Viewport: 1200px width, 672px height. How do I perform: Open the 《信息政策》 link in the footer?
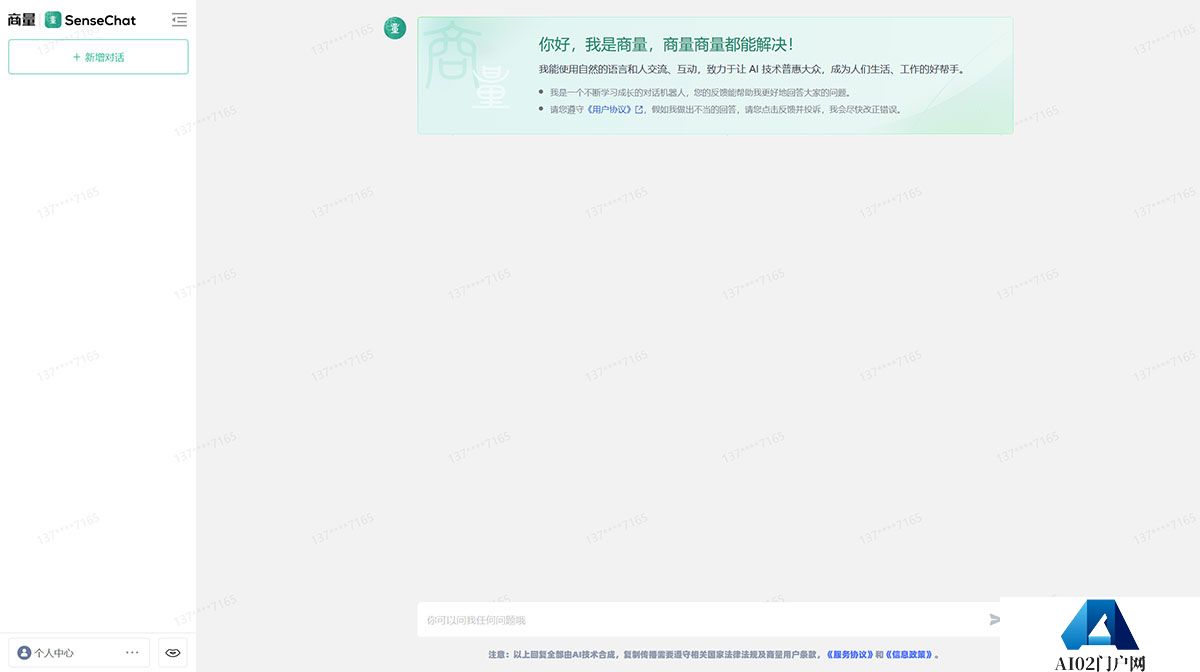[x=909, y=655]
